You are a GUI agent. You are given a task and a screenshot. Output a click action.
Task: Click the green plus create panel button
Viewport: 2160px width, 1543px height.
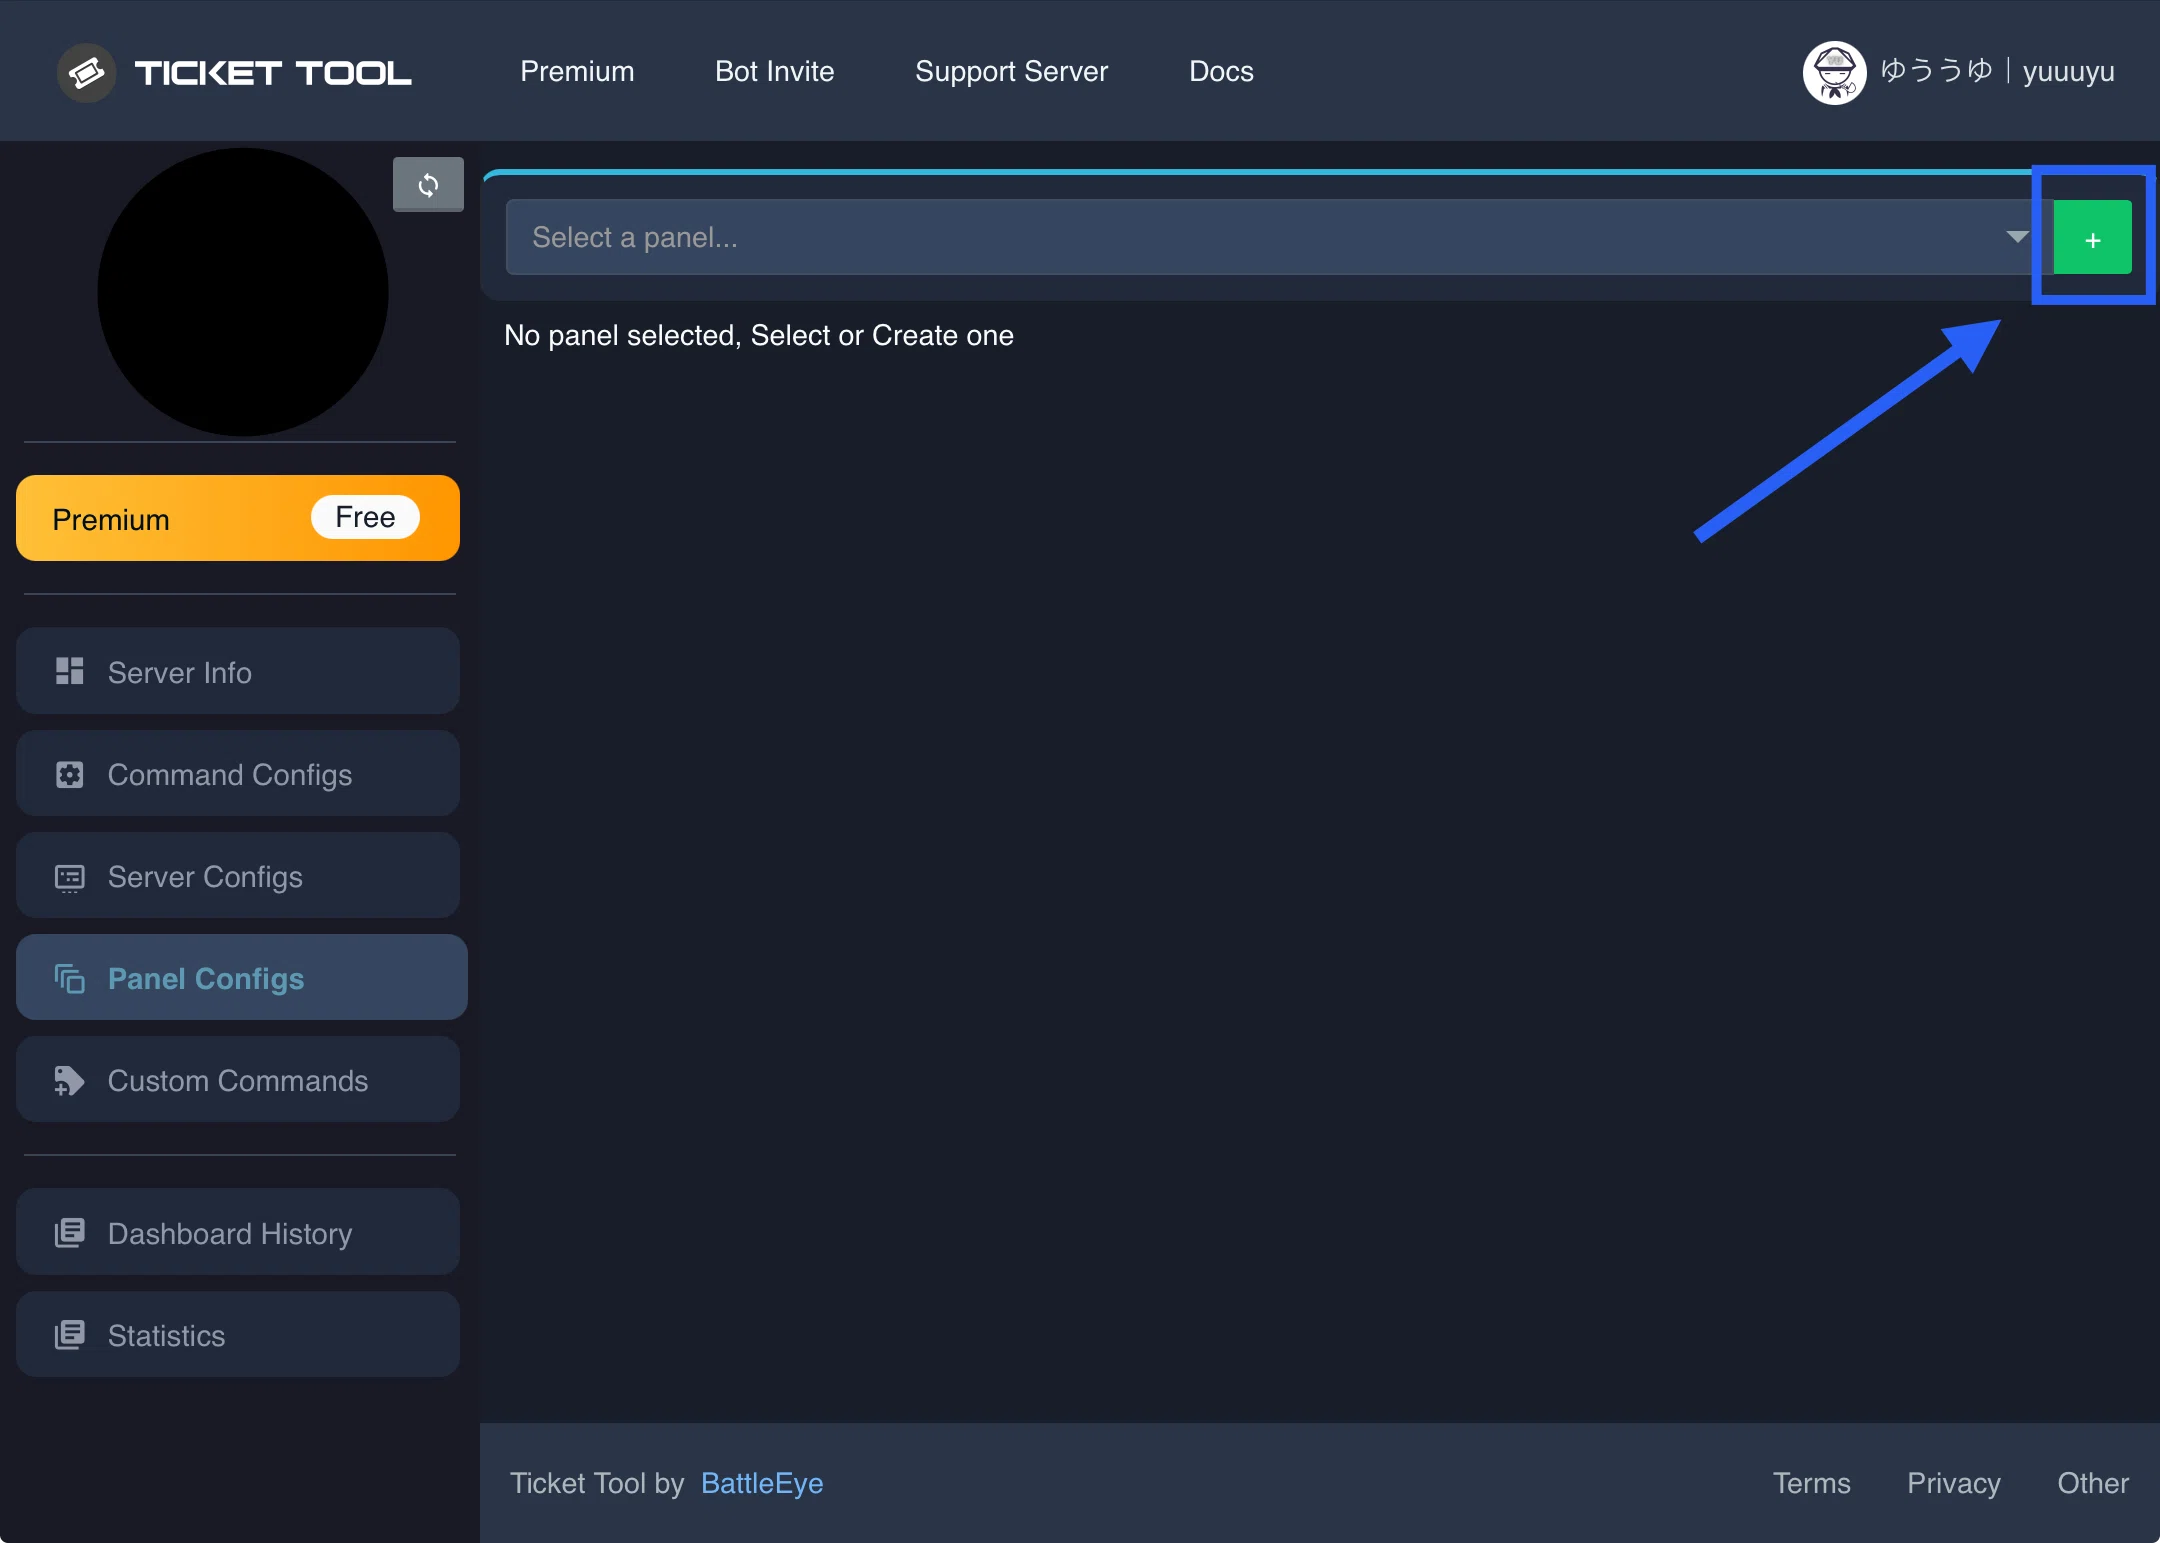coord(2092,238)
